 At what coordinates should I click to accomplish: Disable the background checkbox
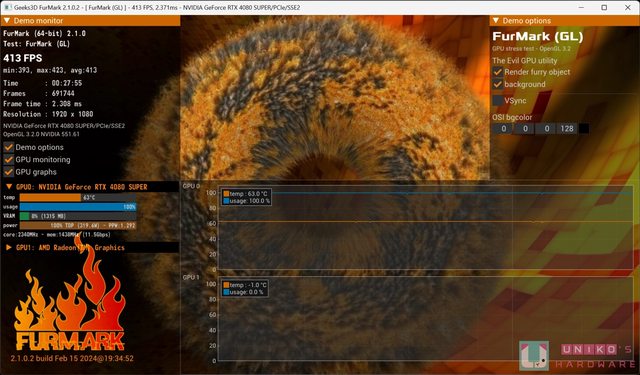point(498,84)
